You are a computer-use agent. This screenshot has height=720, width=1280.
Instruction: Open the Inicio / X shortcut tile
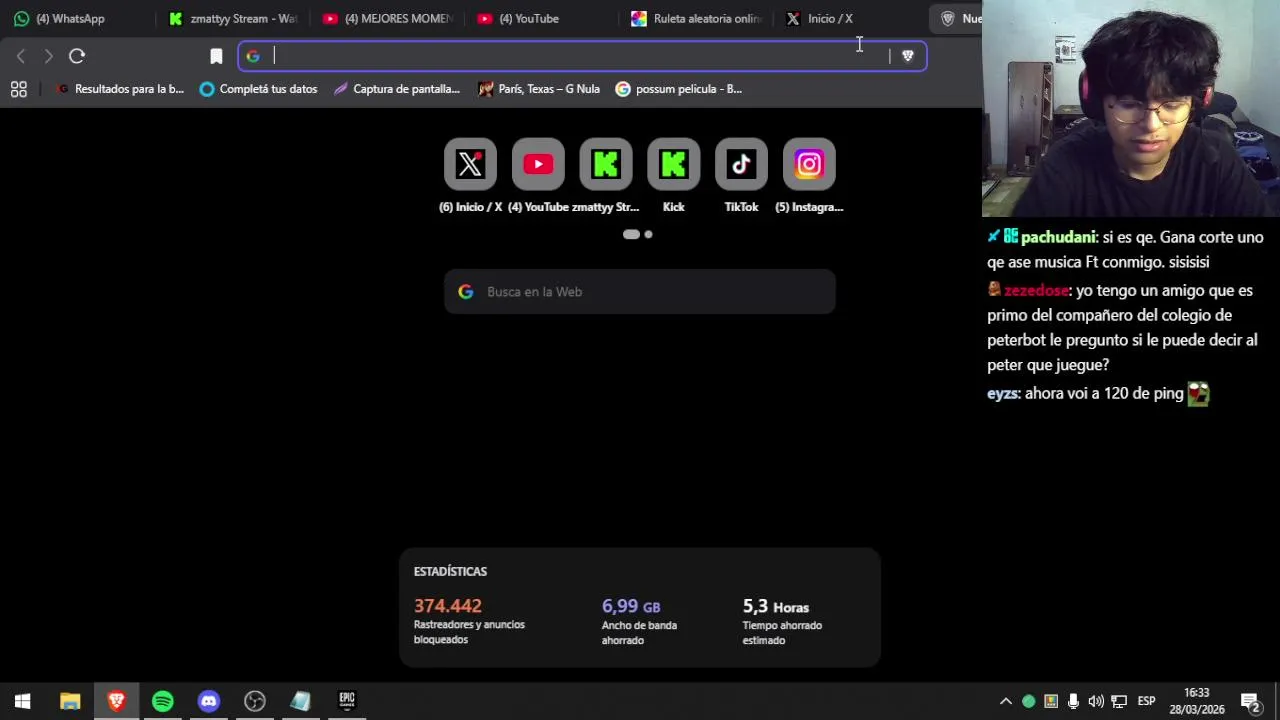[x=470, y=164]
